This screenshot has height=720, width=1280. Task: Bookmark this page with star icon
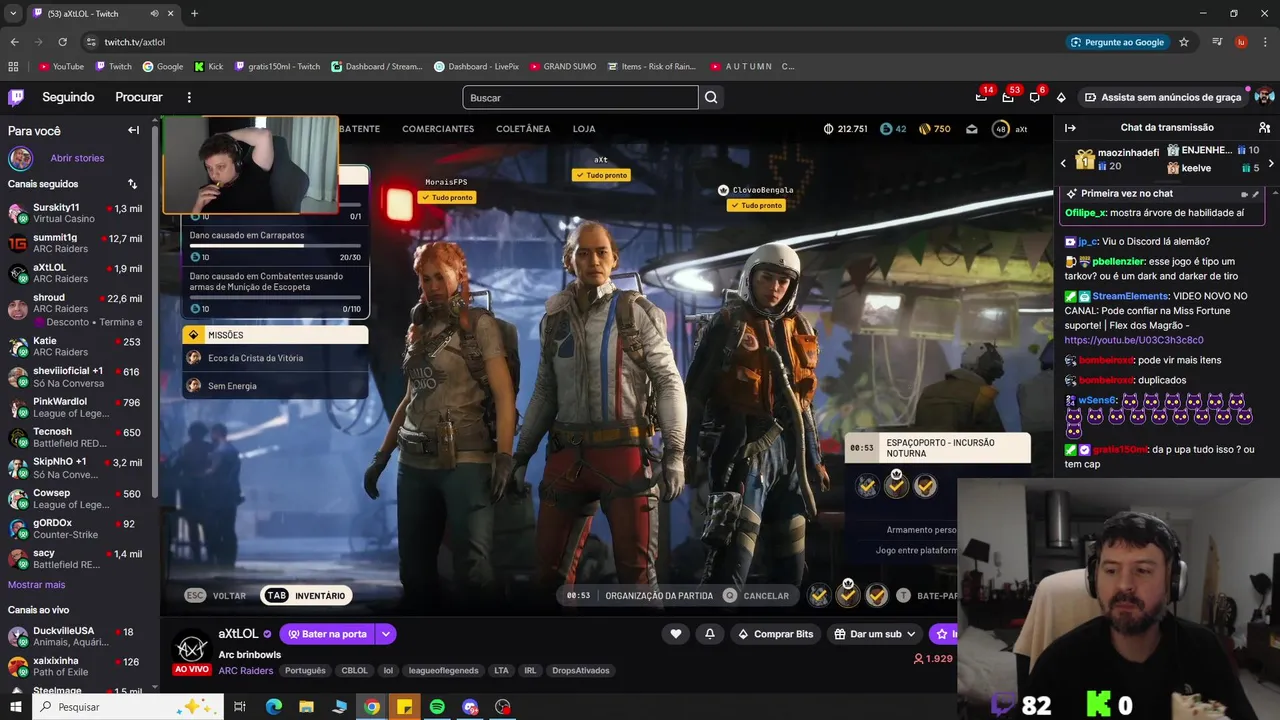[x=1184, y=42]
